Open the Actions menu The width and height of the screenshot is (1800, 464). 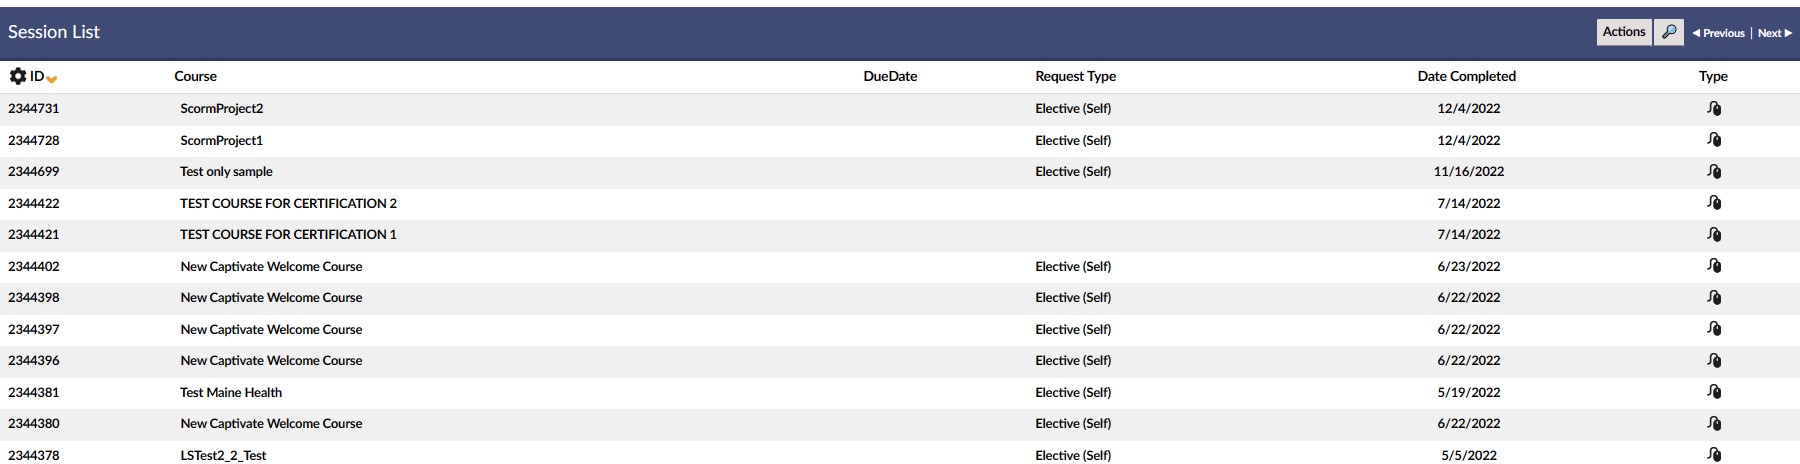1623,32
